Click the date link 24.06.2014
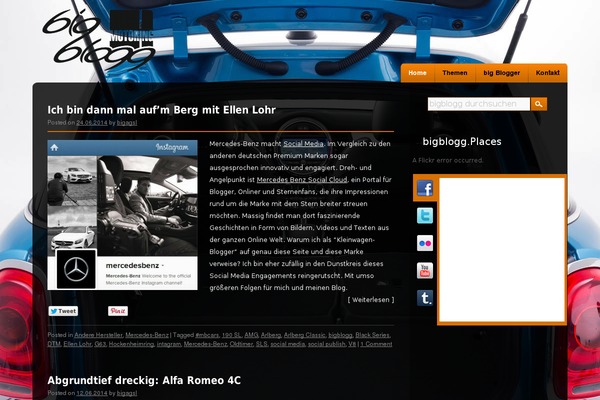Screen dimensions: 600x400 click(92, 123)
